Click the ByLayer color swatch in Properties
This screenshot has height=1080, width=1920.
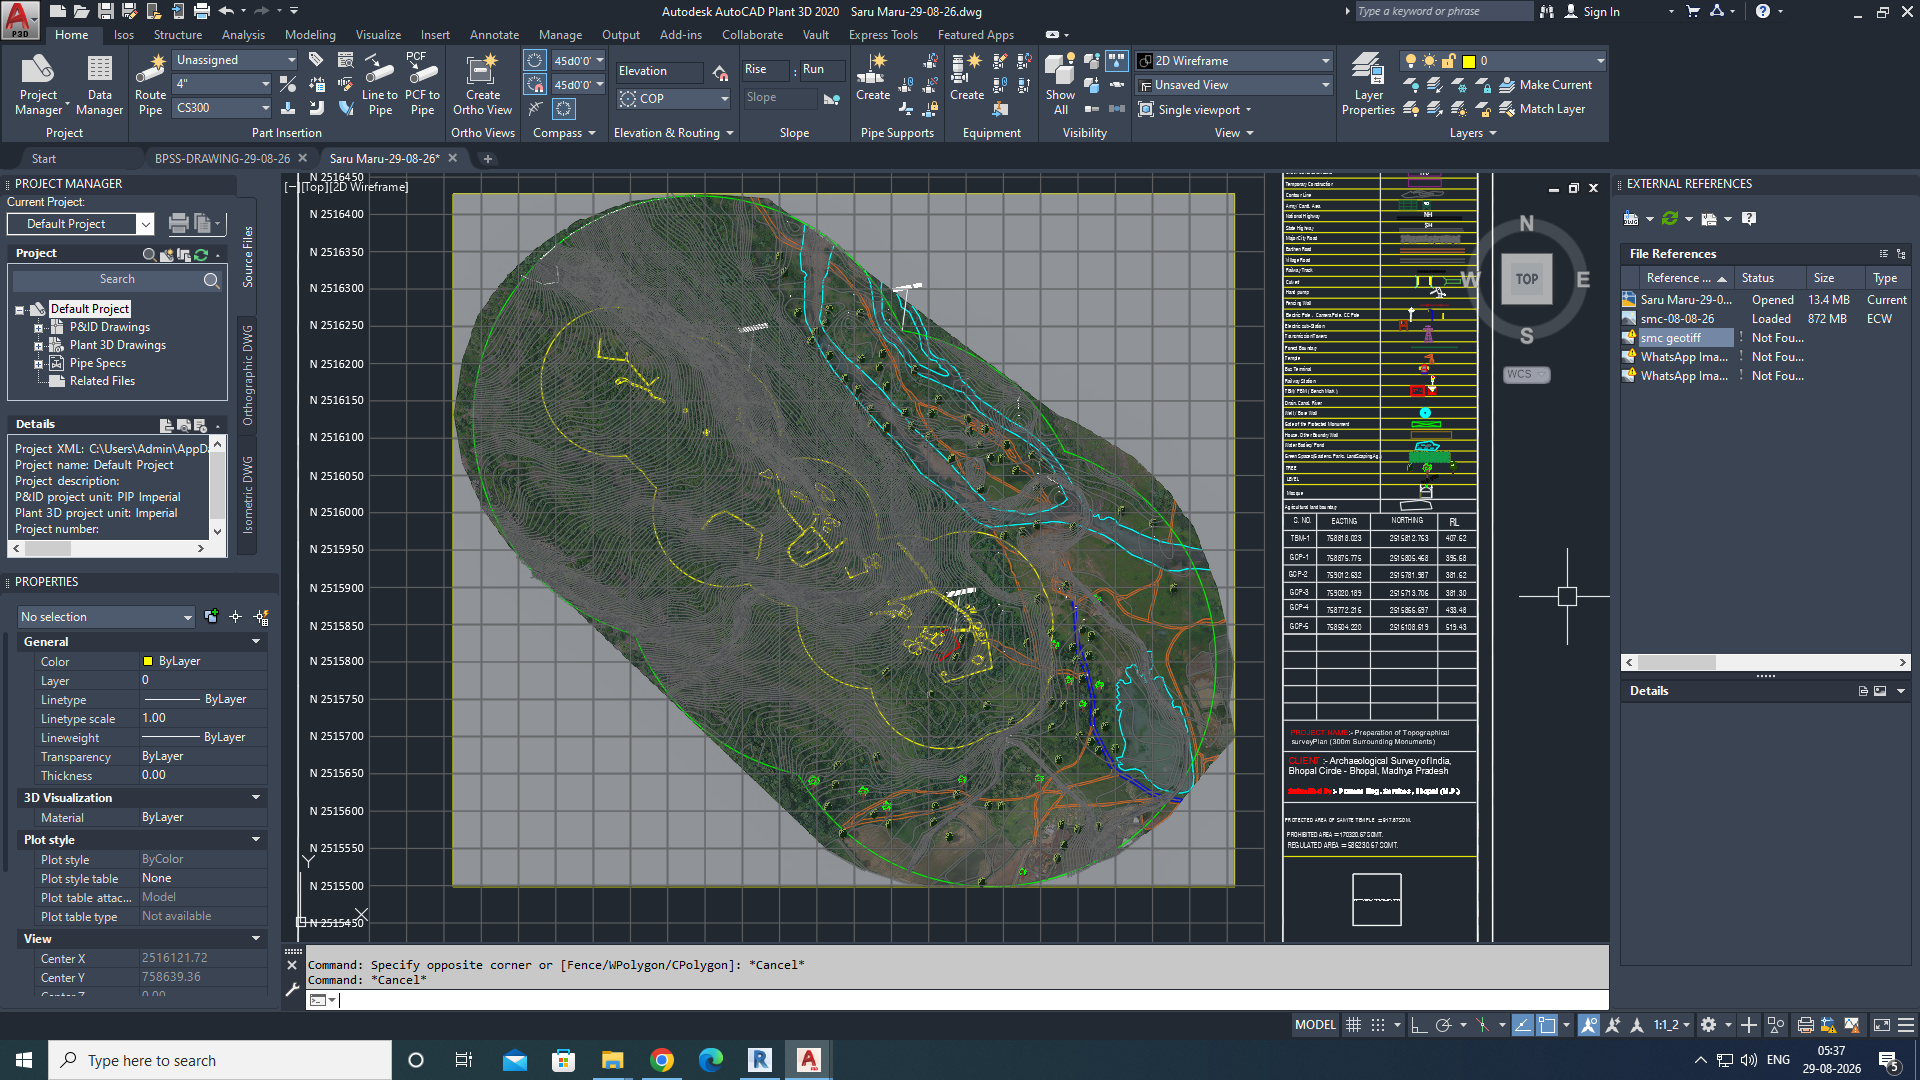click(x=148, y=661)
